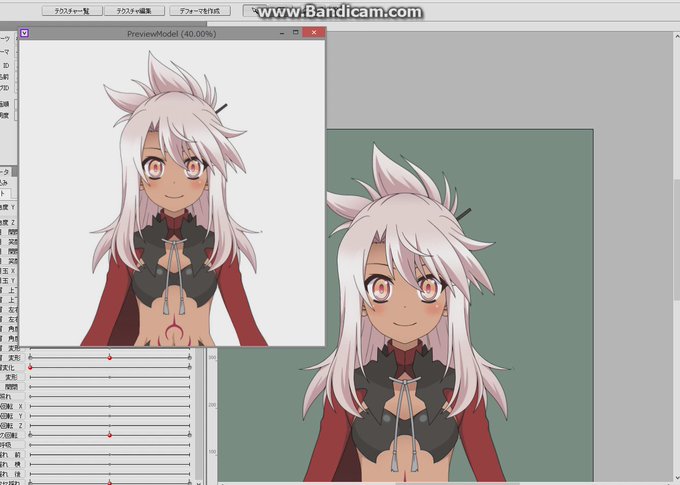Click the 100 mark on the canvas ruler
The image size is (680, 485).
pyautogui.click(x=212, y=452)
